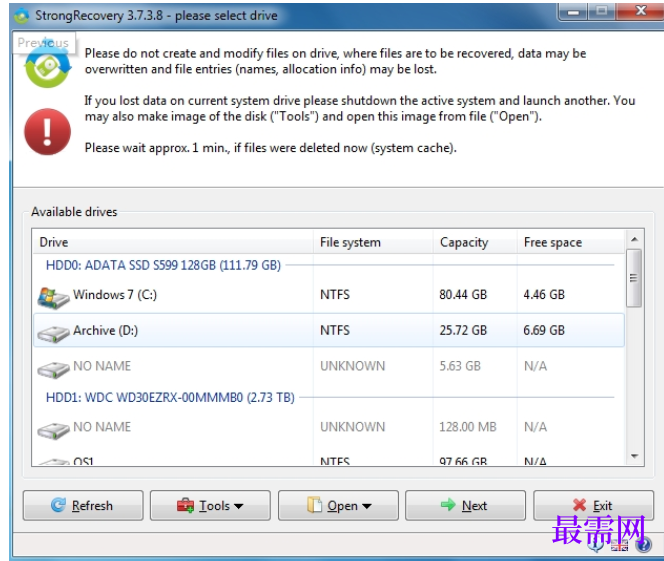The image size is (664, 561).
Task: Click the 80.44 GB capacity cell
Action: (463, 295)
